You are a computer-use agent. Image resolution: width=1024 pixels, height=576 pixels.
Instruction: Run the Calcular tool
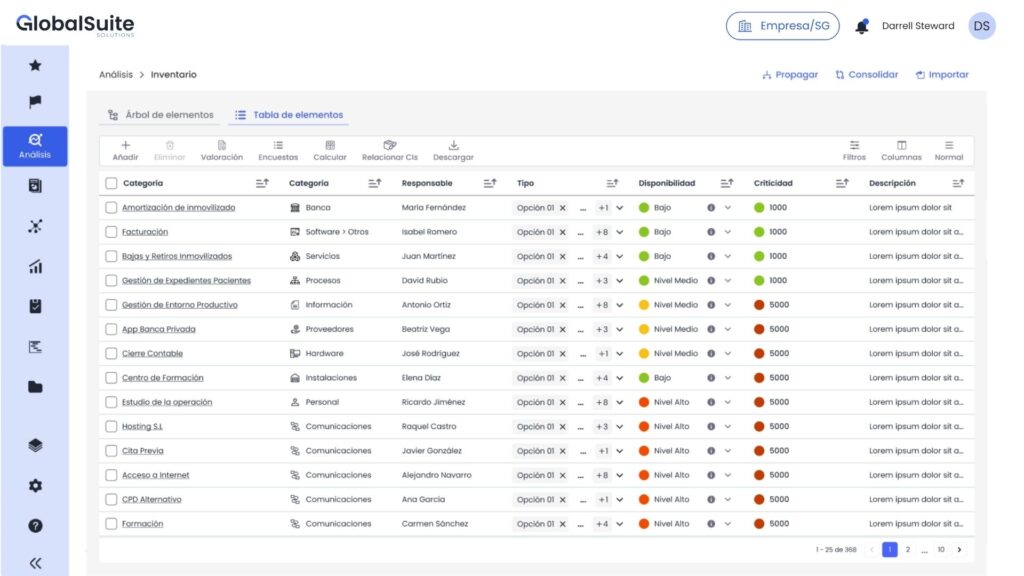click(330, 146)
